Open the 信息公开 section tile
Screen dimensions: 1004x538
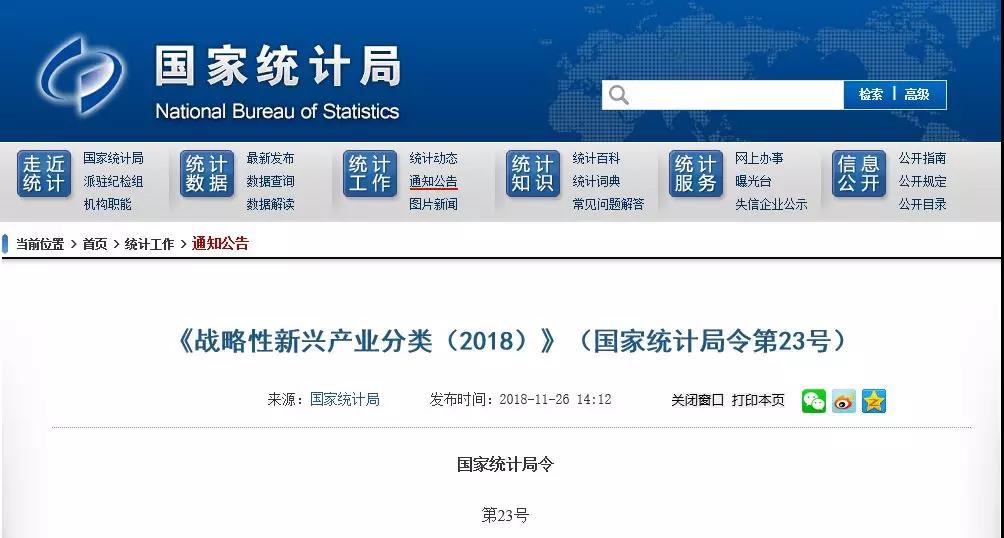[x=859, y=174]
